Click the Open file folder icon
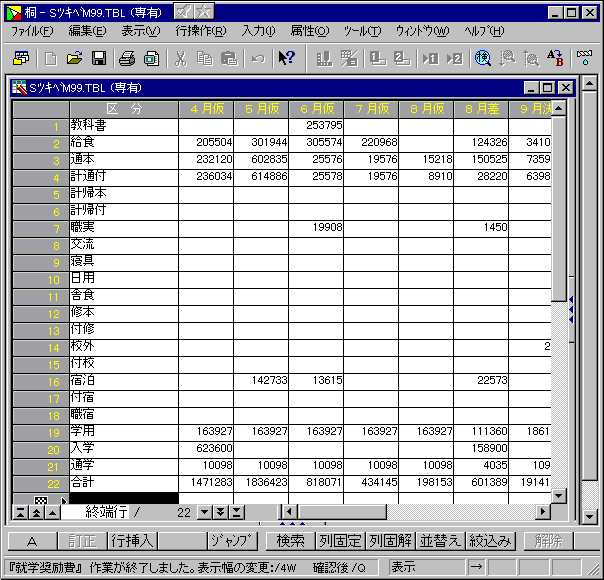Viewport: 604px width, 580px height. 77,59
